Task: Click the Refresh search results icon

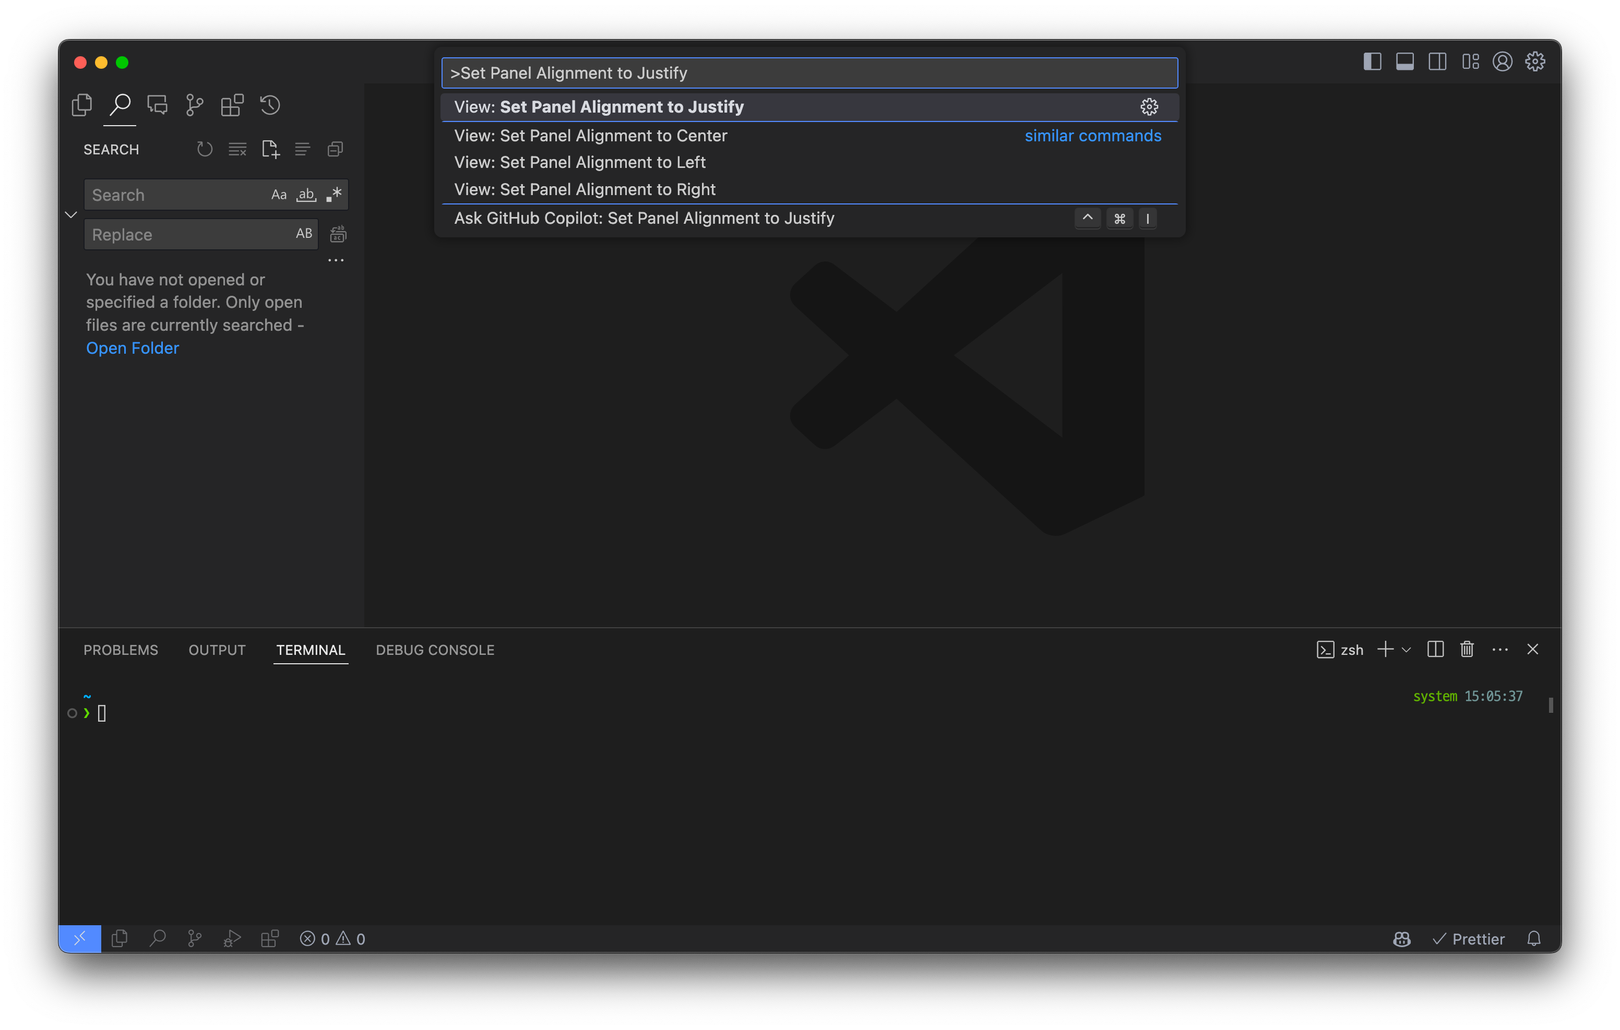Action: pyautogui.click(x=205, y=149)
